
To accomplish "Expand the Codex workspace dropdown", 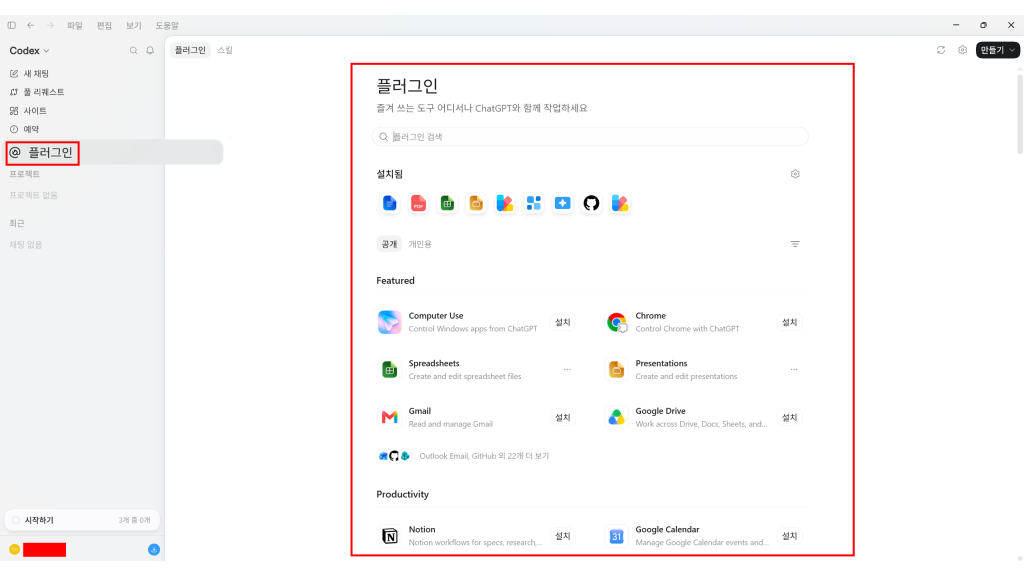I will [29, 50].
